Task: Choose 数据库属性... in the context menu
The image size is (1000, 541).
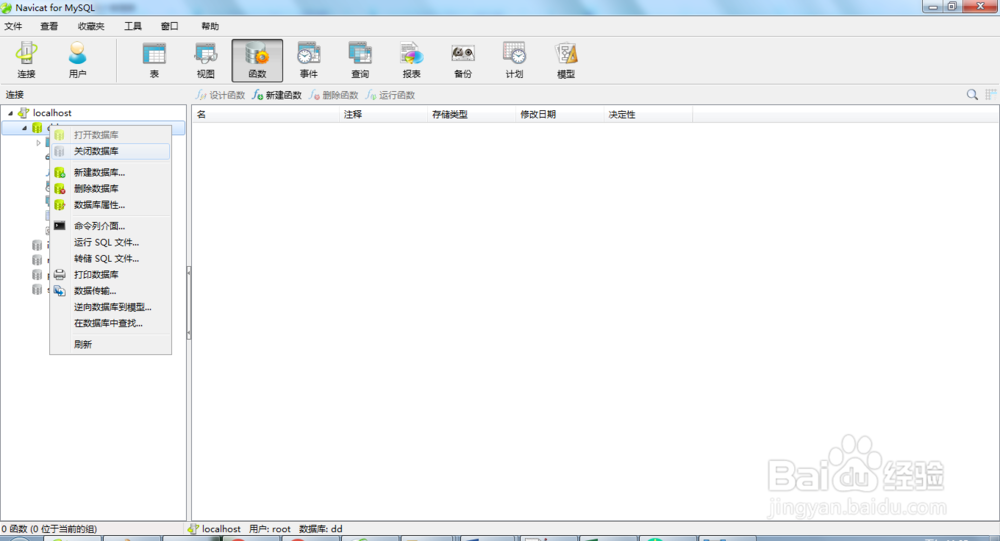Action: tap(110, 205)
